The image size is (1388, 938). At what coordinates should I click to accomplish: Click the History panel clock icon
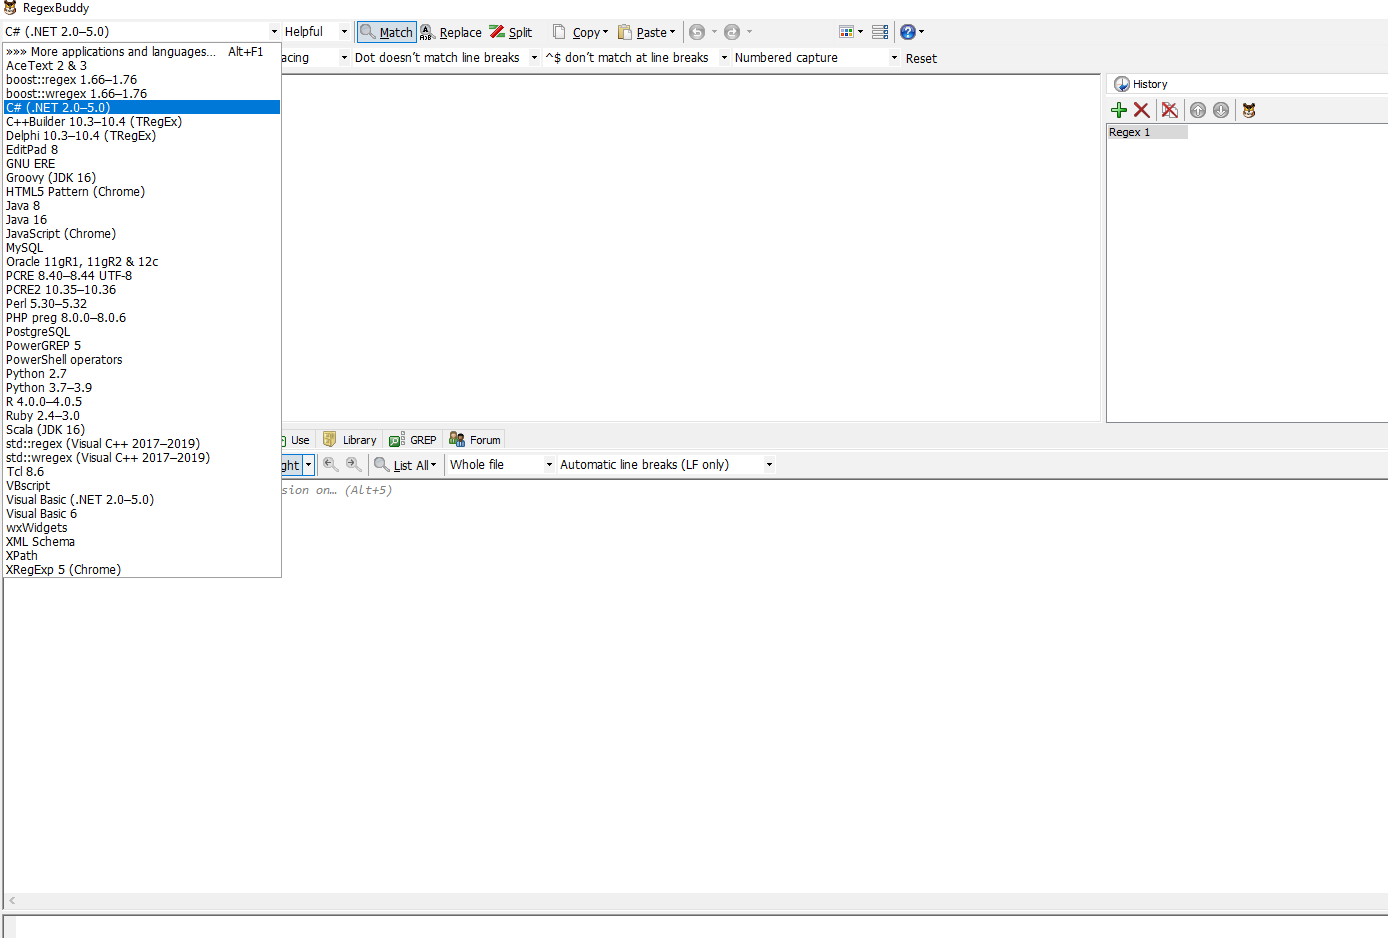1122,84
